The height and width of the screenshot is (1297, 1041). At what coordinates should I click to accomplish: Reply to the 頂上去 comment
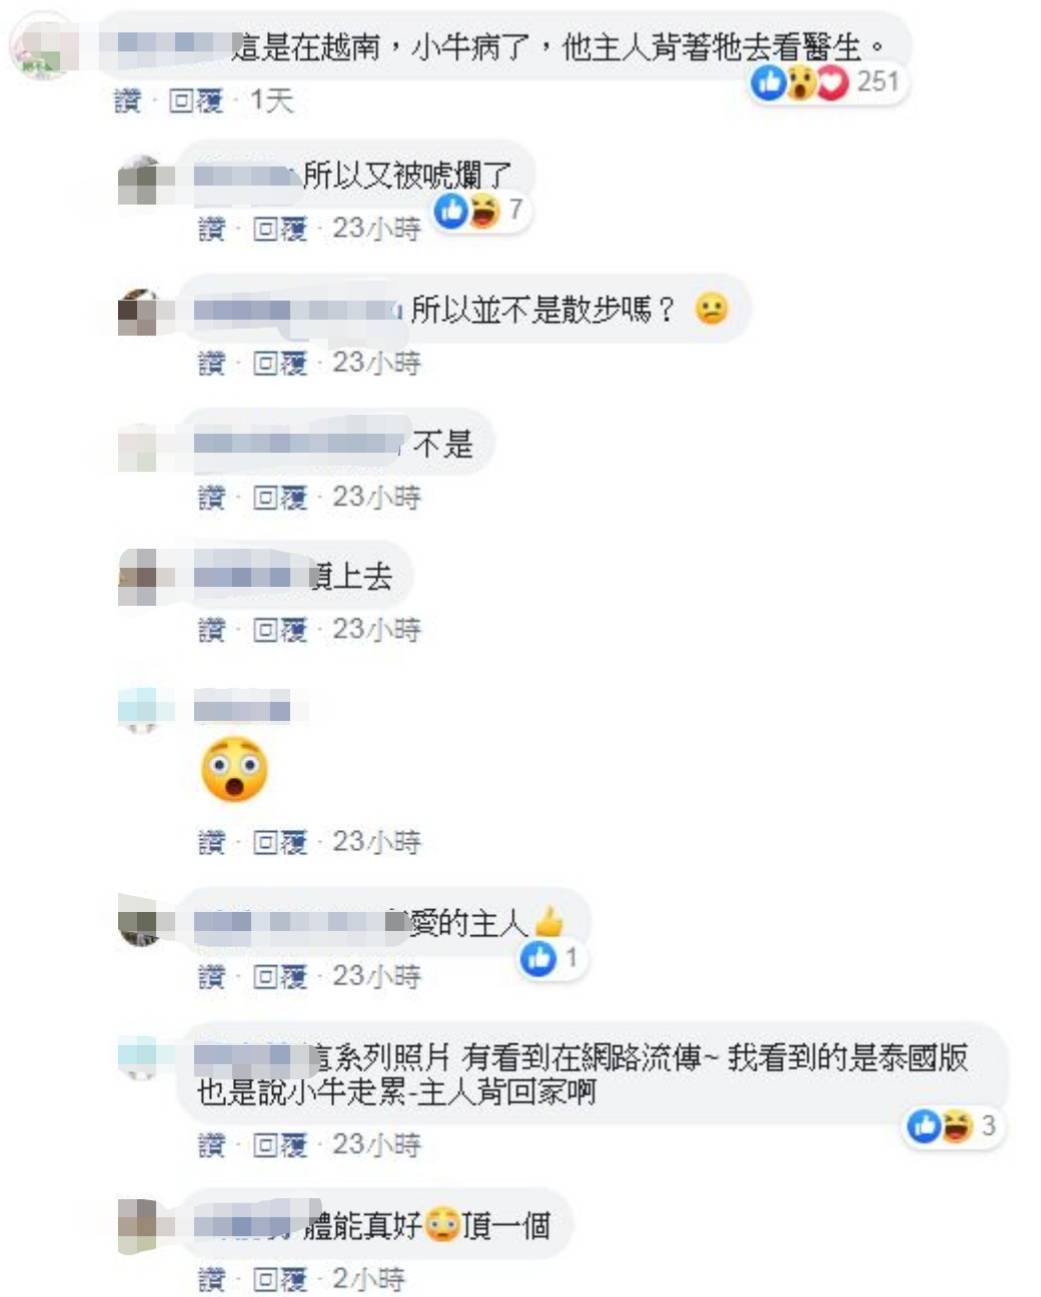[x=279, y=629]
